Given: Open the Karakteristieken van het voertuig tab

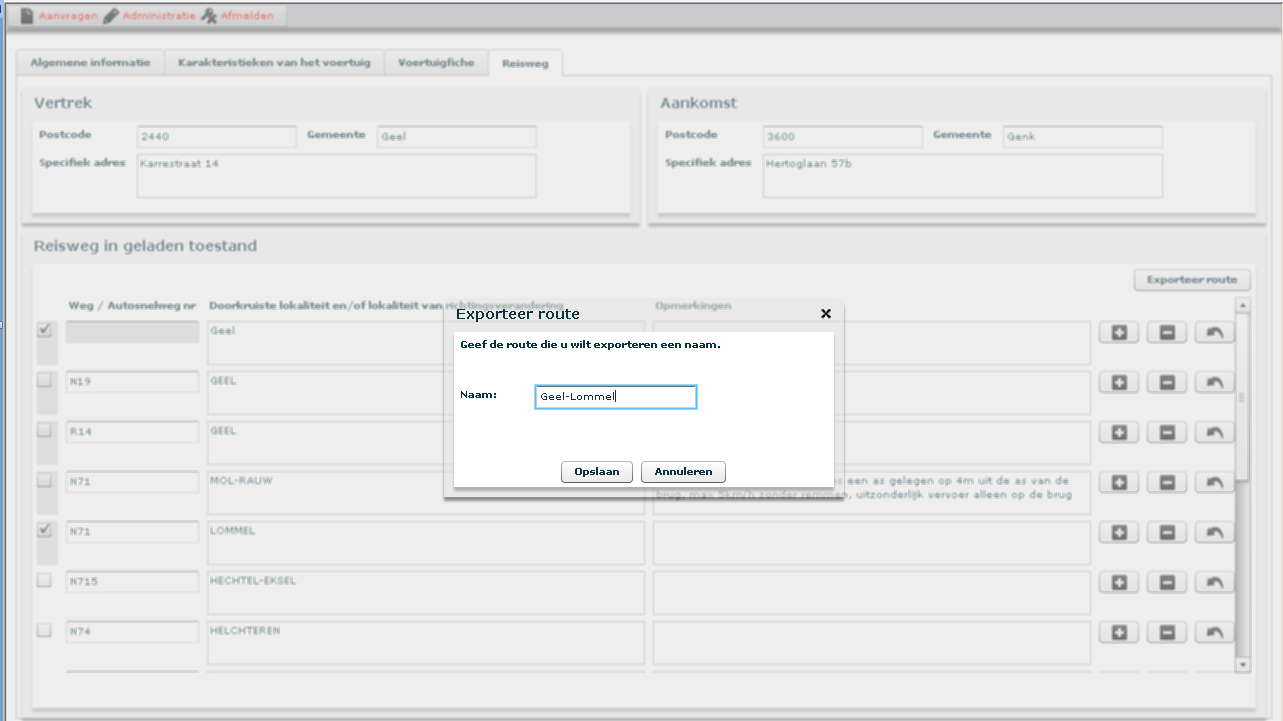Looking at the screenshot, I should (x=274, y=62).
